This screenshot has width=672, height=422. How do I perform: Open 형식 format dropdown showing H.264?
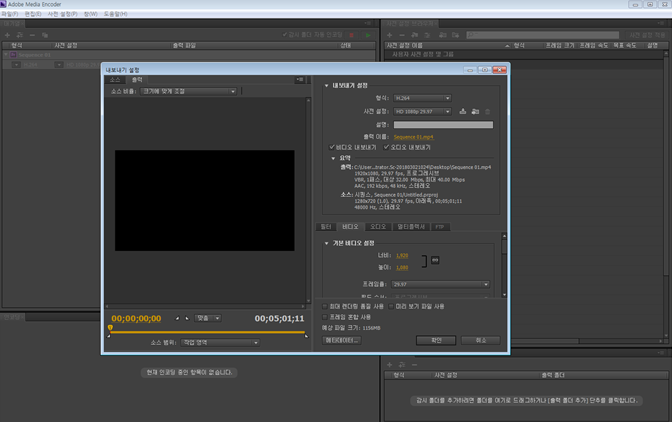422,98
